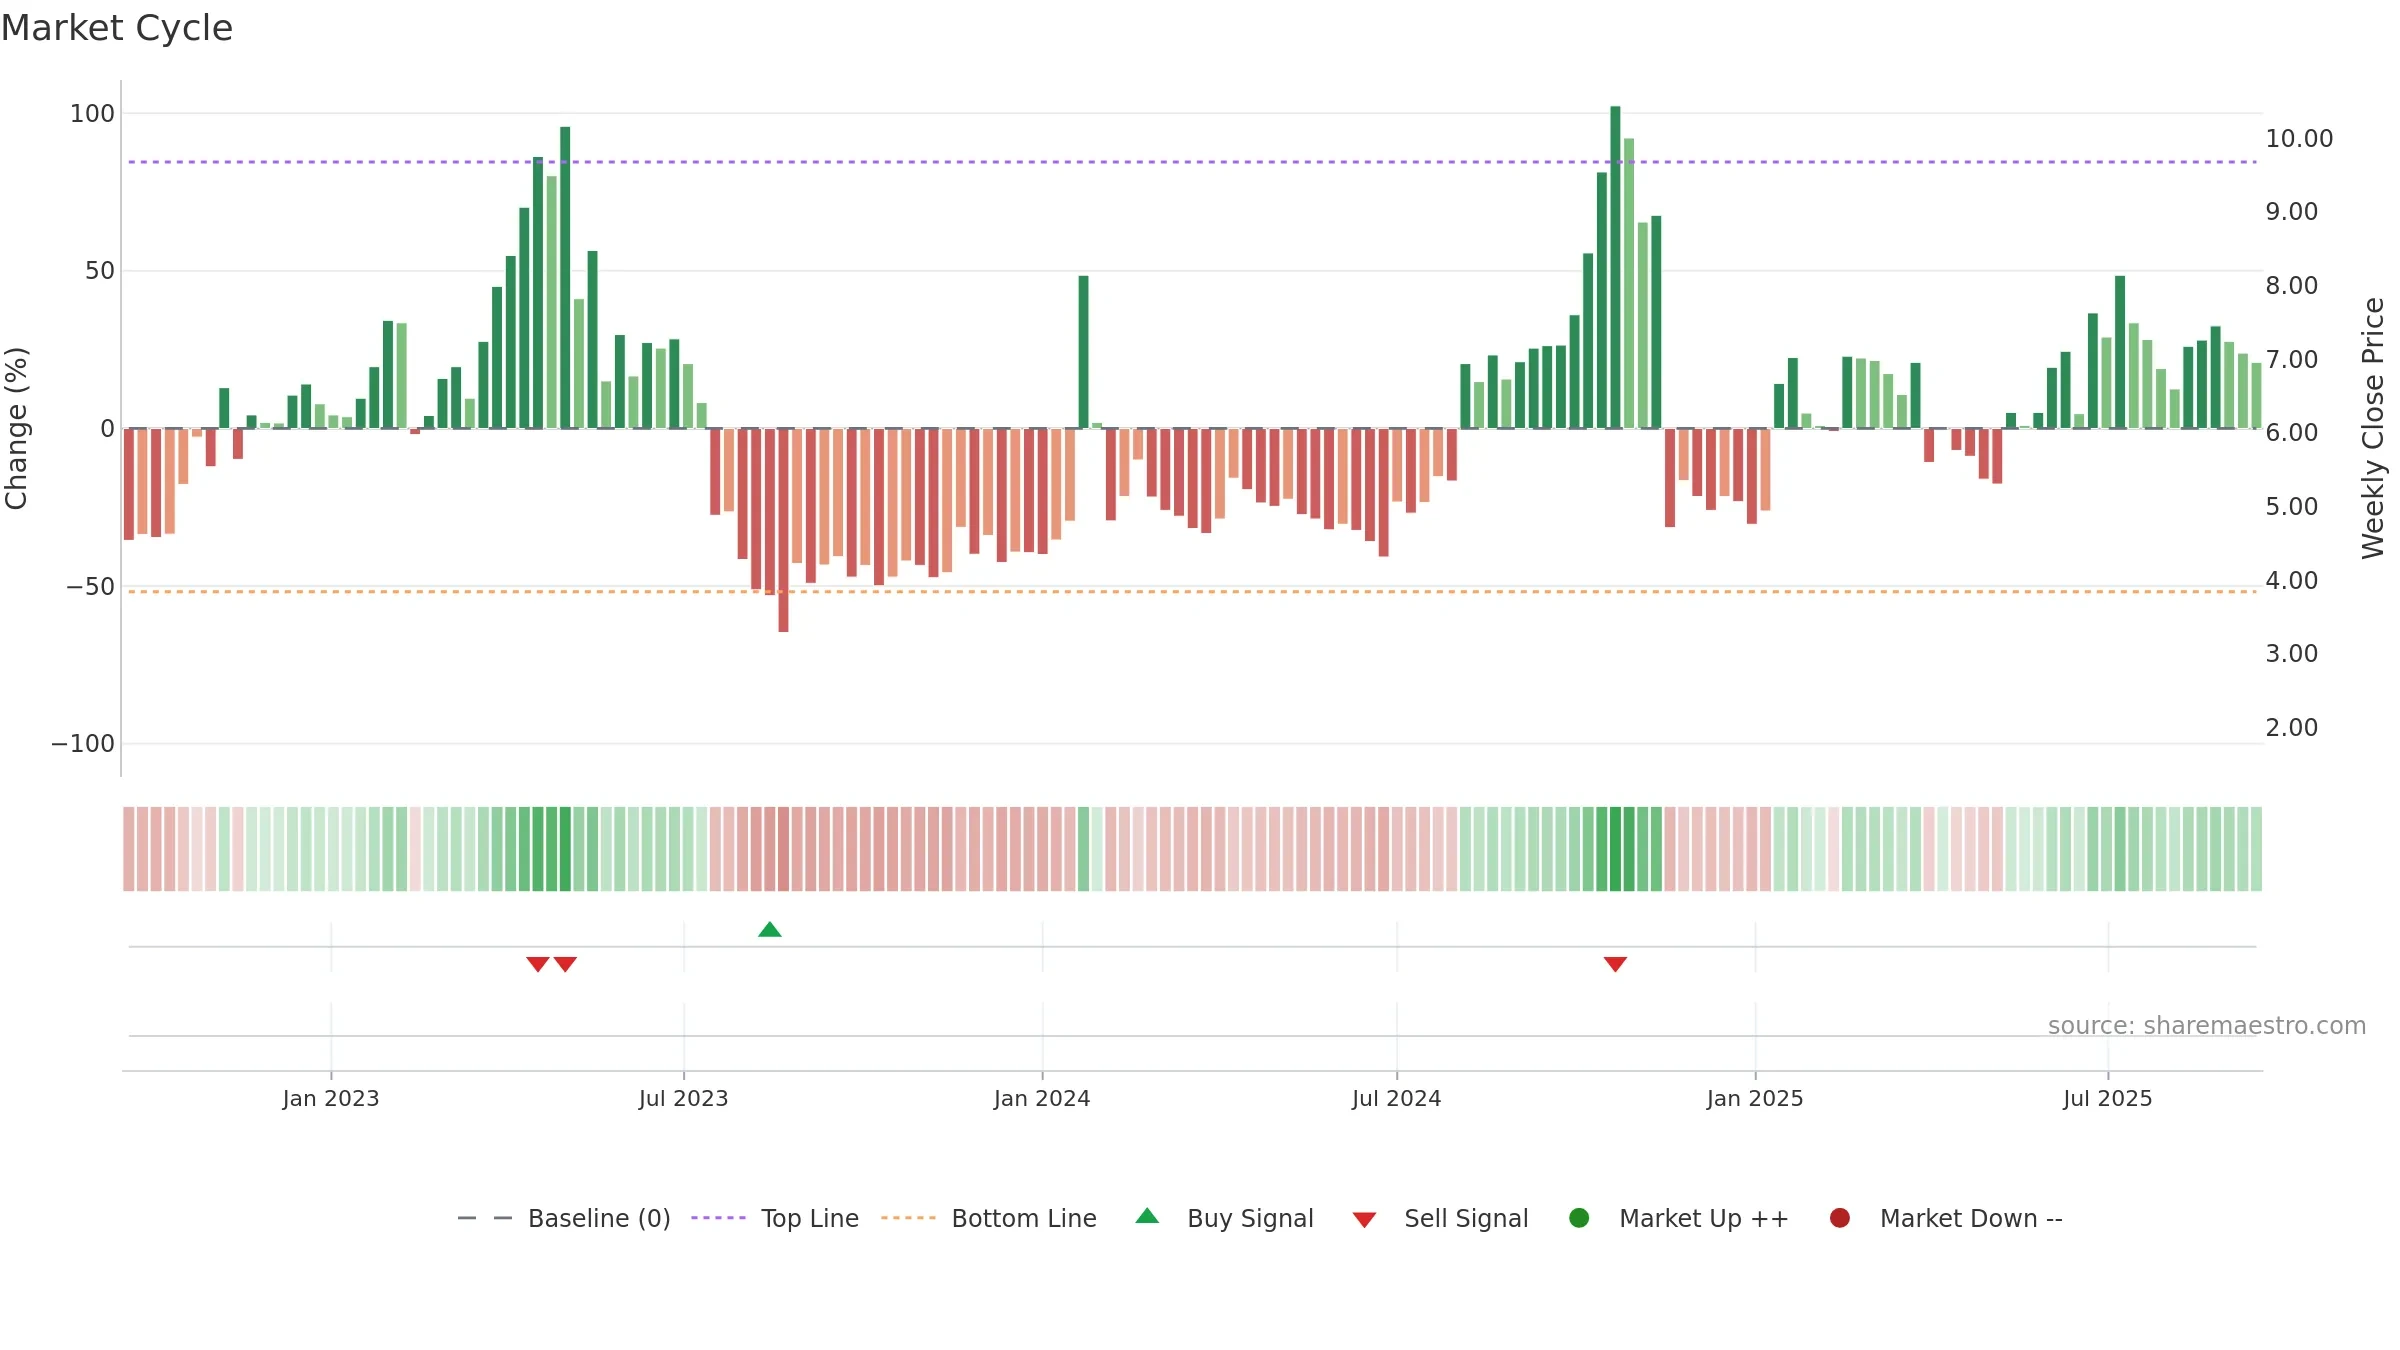The height and width of the screenshot is (1350, 2400).
Task: Click the Weekly Close Price axis title
Action: coord(2373,428)
